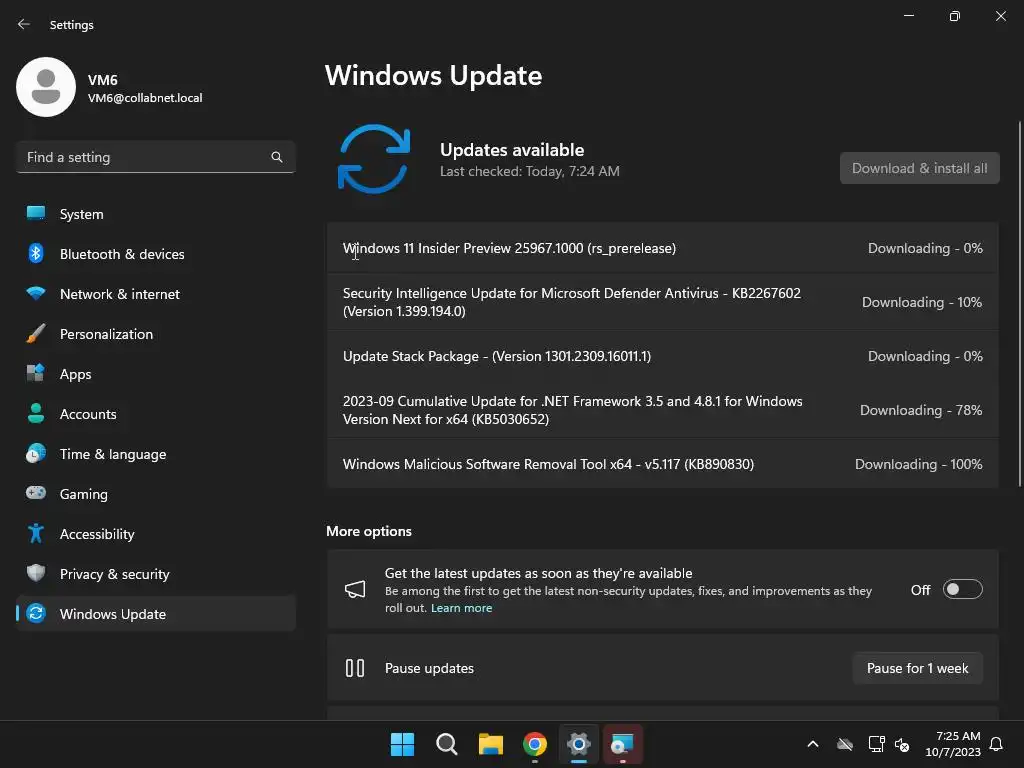Click the Time & language clock icon
The image size is (1024, 768).
pos(36,453)
